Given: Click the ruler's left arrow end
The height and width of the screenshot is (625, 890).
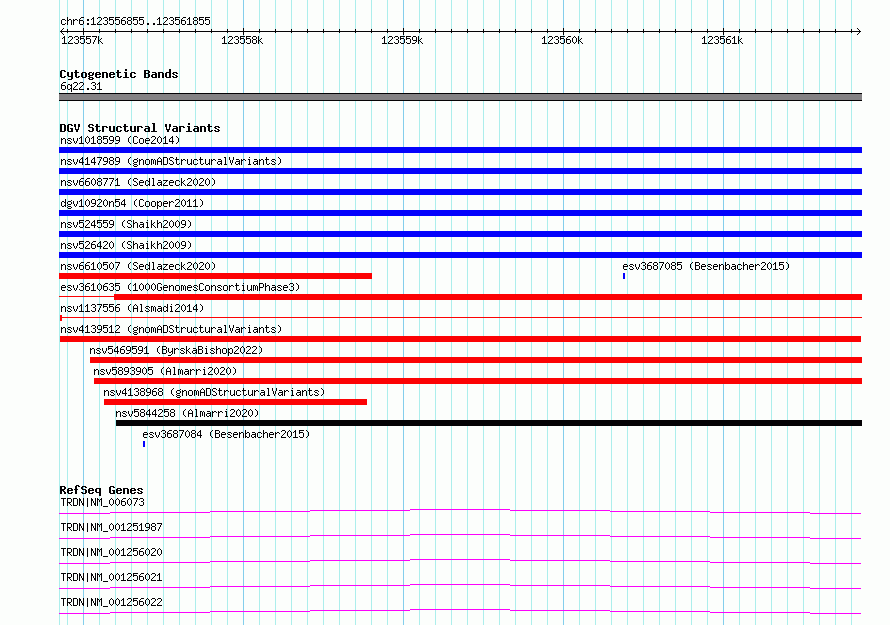Looking at the screenshot, I should tap(62, 31).
